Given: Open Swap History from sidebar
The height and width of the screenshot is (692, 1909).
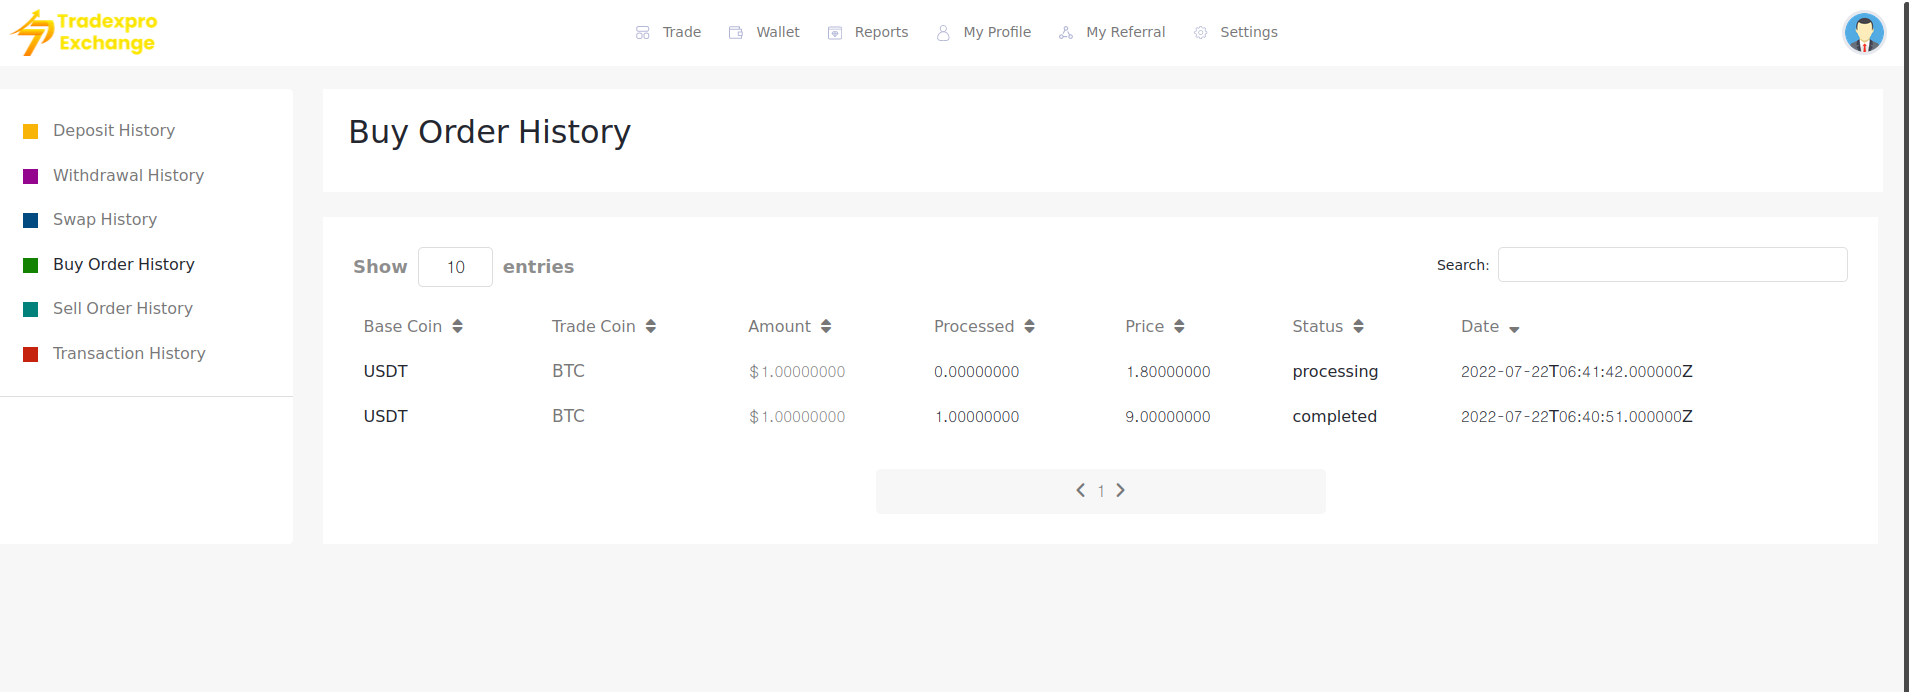Looking at the screenshot, I should [104, 220].
